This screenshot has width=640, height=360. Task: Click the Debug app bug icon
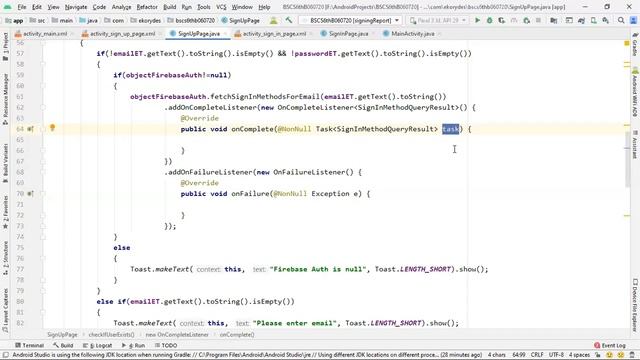tap(489, 20)
